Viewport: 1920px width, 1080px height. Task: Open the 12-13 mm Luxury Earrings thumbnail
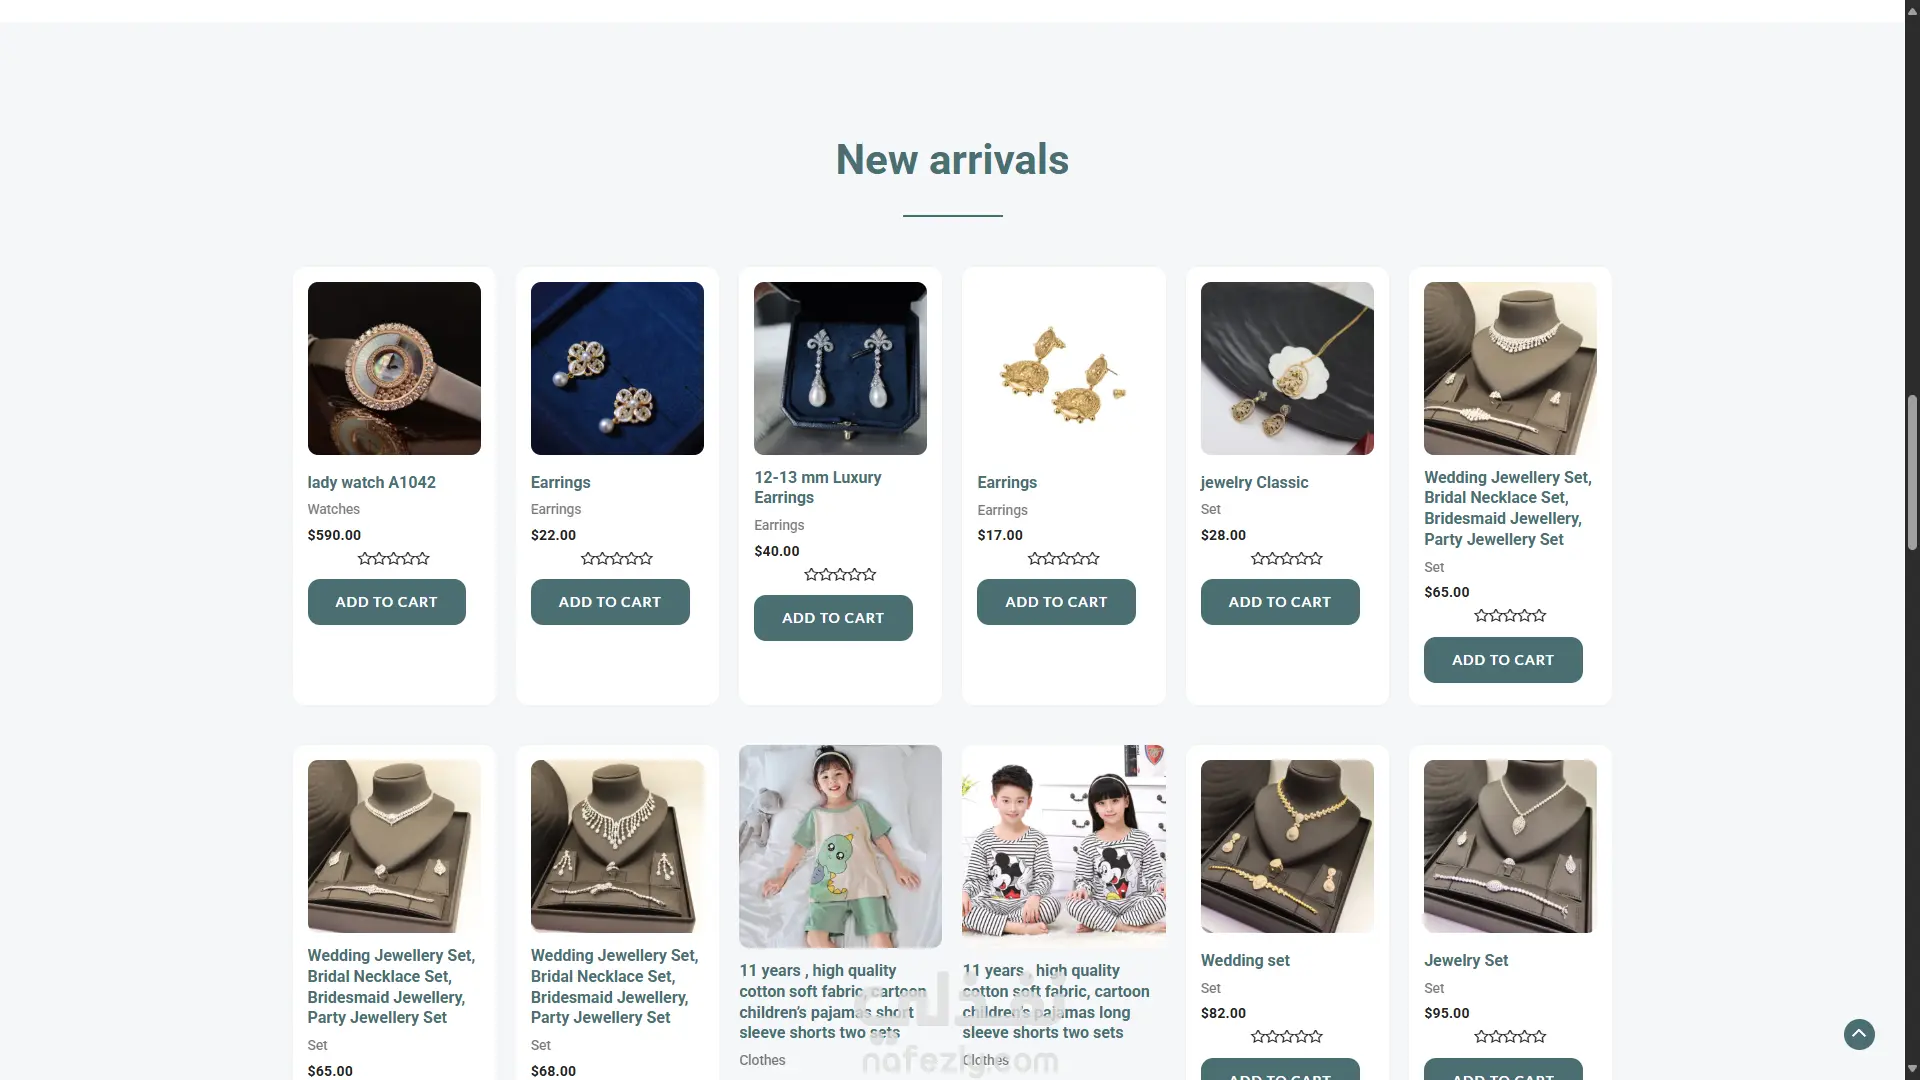[840, 368]
